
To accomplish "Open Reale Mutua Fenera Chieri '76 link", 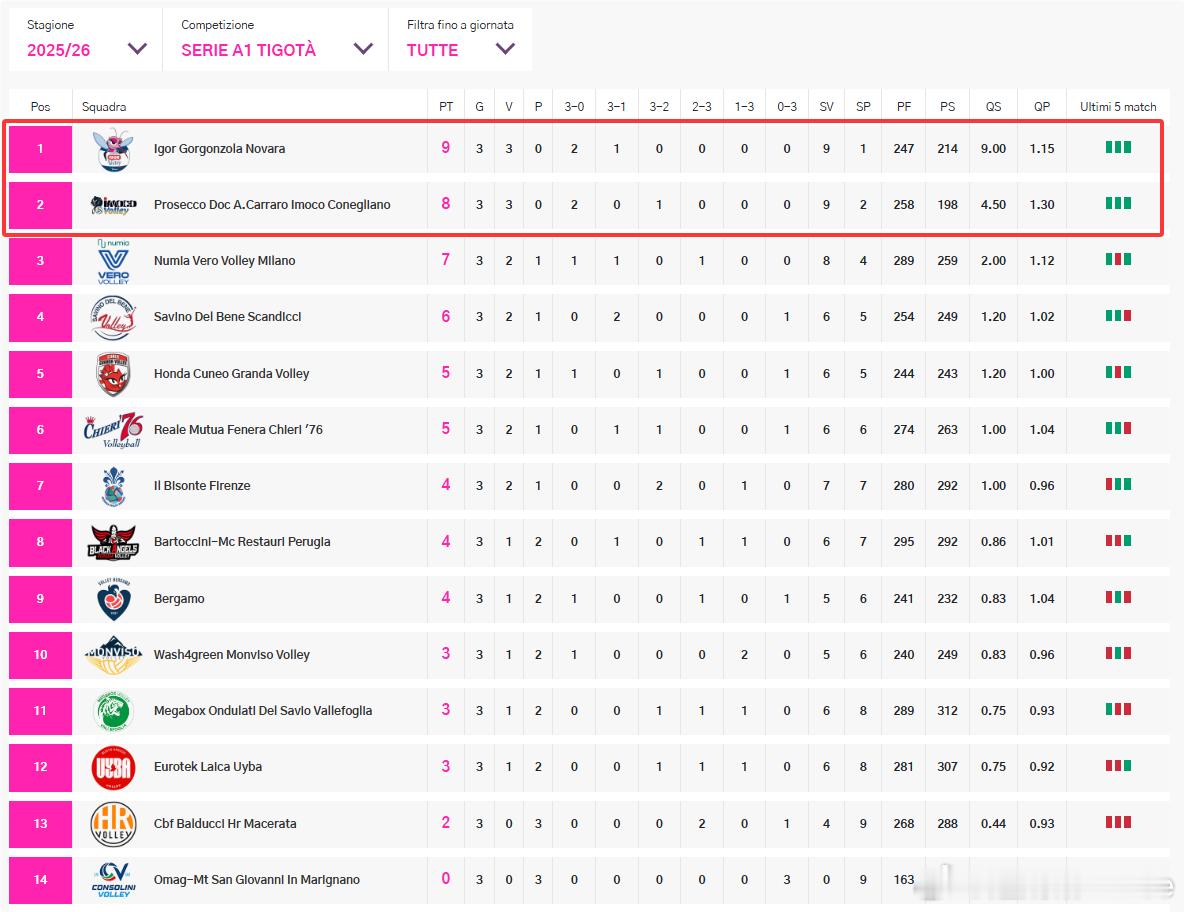I will point(238,430).
